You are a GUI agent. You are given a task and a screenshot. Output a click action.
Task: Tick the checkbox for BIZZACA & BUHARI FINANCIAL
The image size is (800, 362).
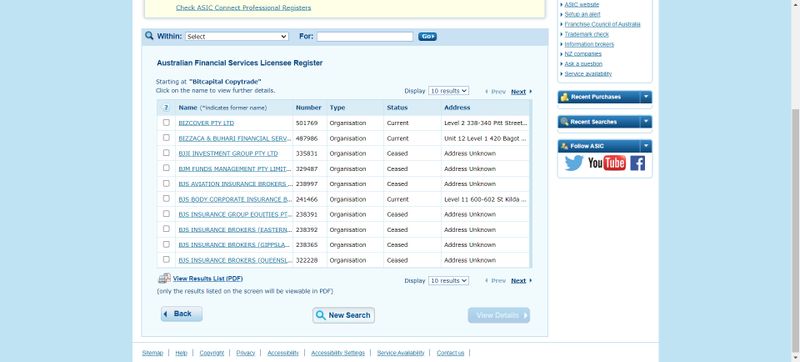click(166, 138)
